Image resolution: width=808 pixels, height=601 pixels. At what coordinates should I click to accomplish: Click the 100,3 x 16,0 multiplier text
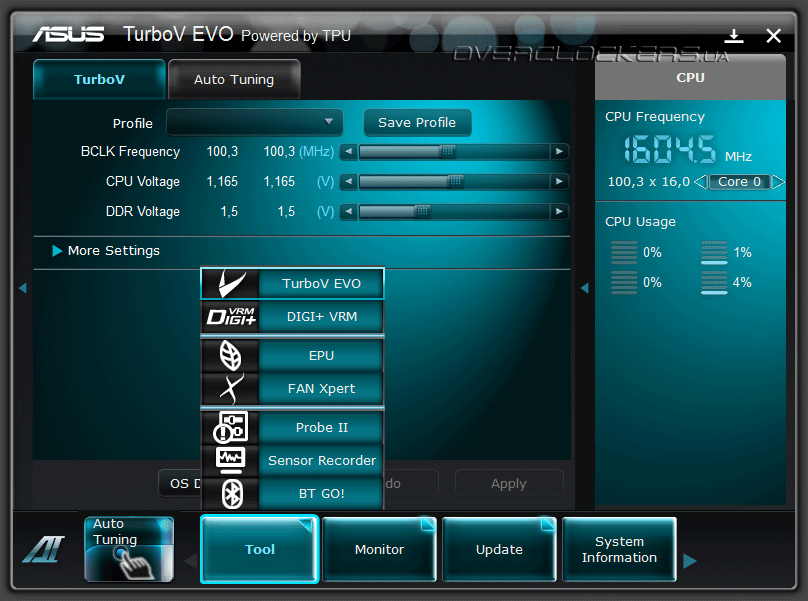coord(648,182)
